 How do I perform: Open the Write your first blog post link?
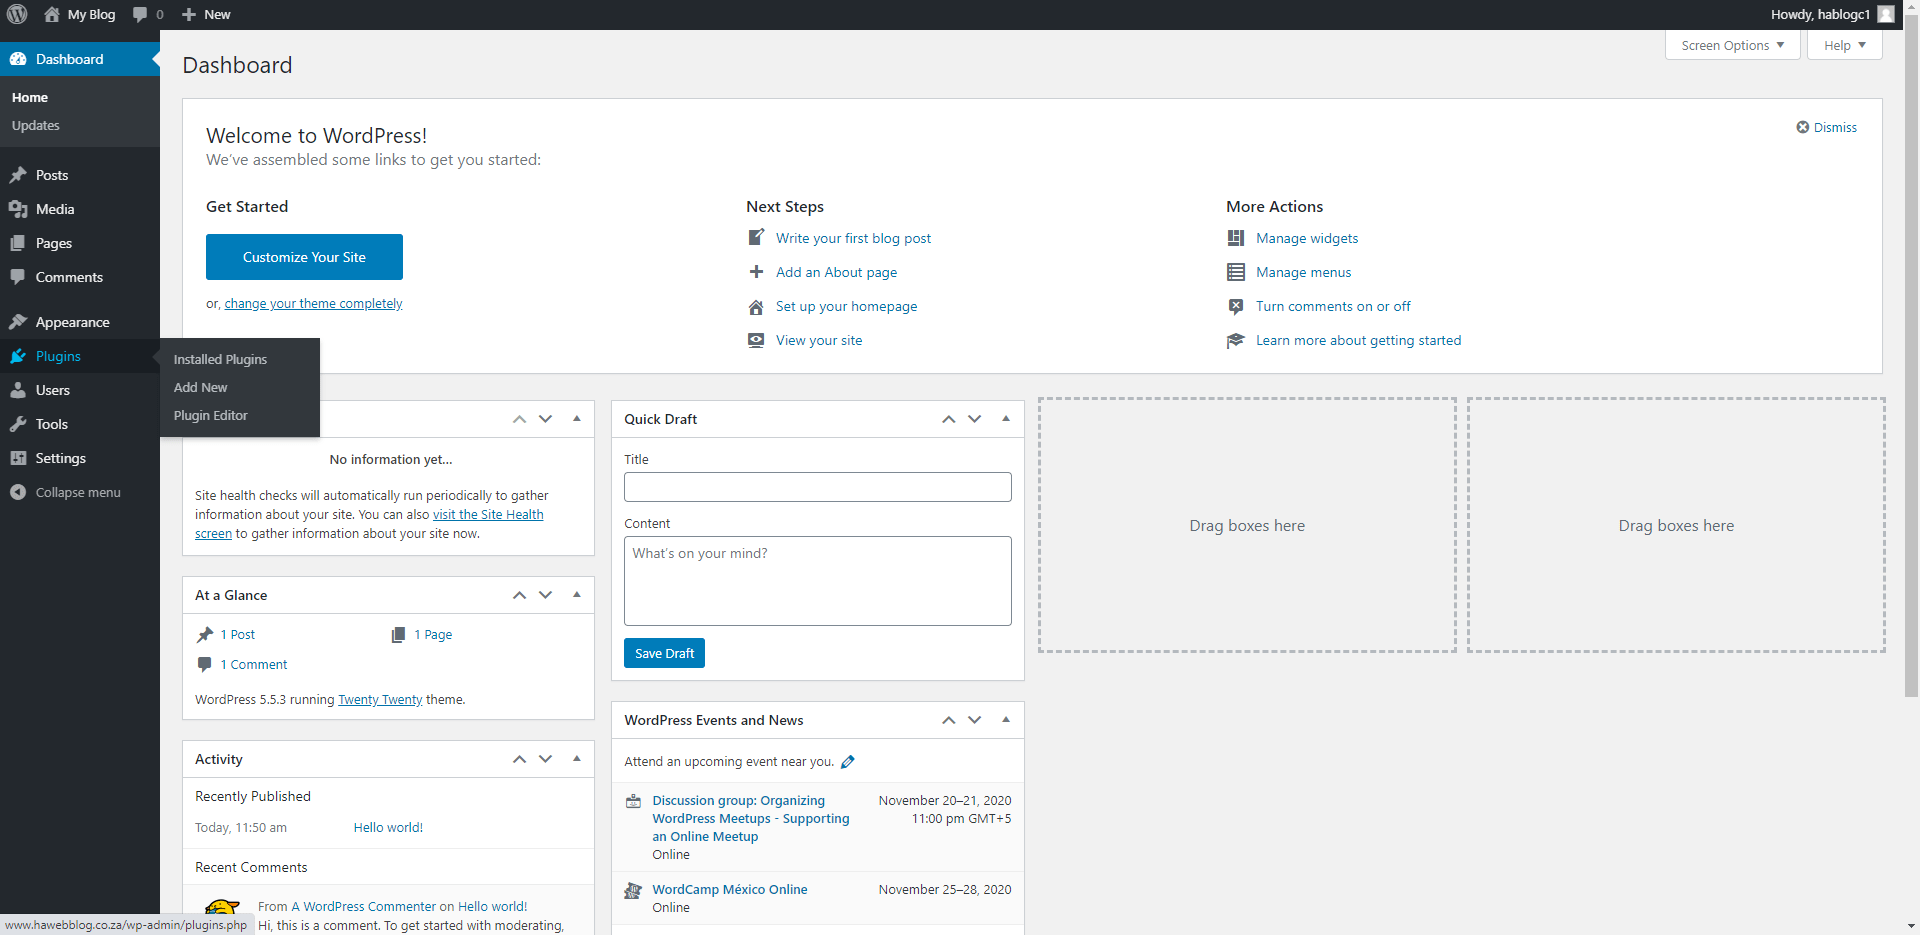pos(853,238)
